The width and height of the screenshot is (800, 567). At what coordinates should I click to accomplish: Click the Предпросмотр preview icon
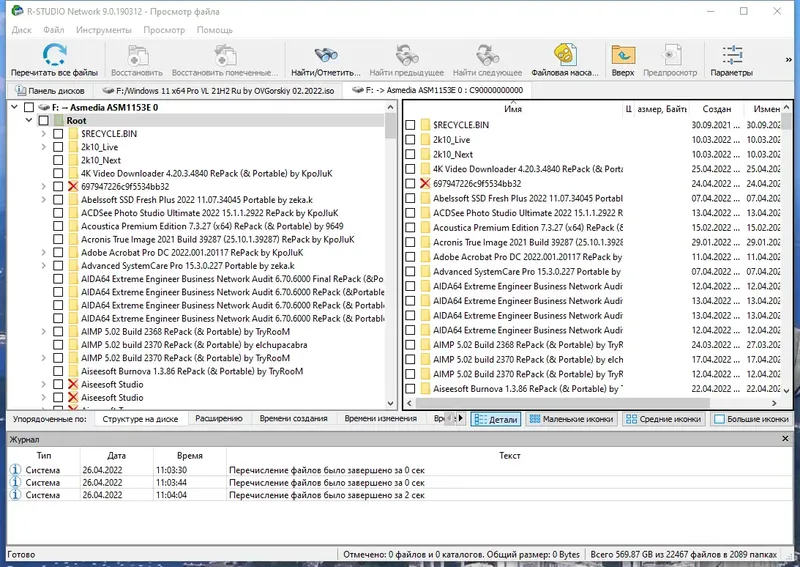click(670, 55)
